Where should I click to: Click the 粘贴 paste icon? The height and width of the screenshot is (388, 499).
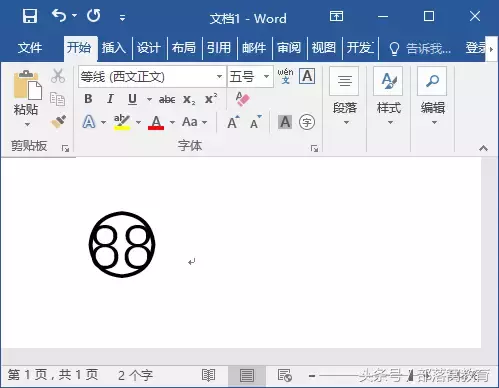coord(27,85)
